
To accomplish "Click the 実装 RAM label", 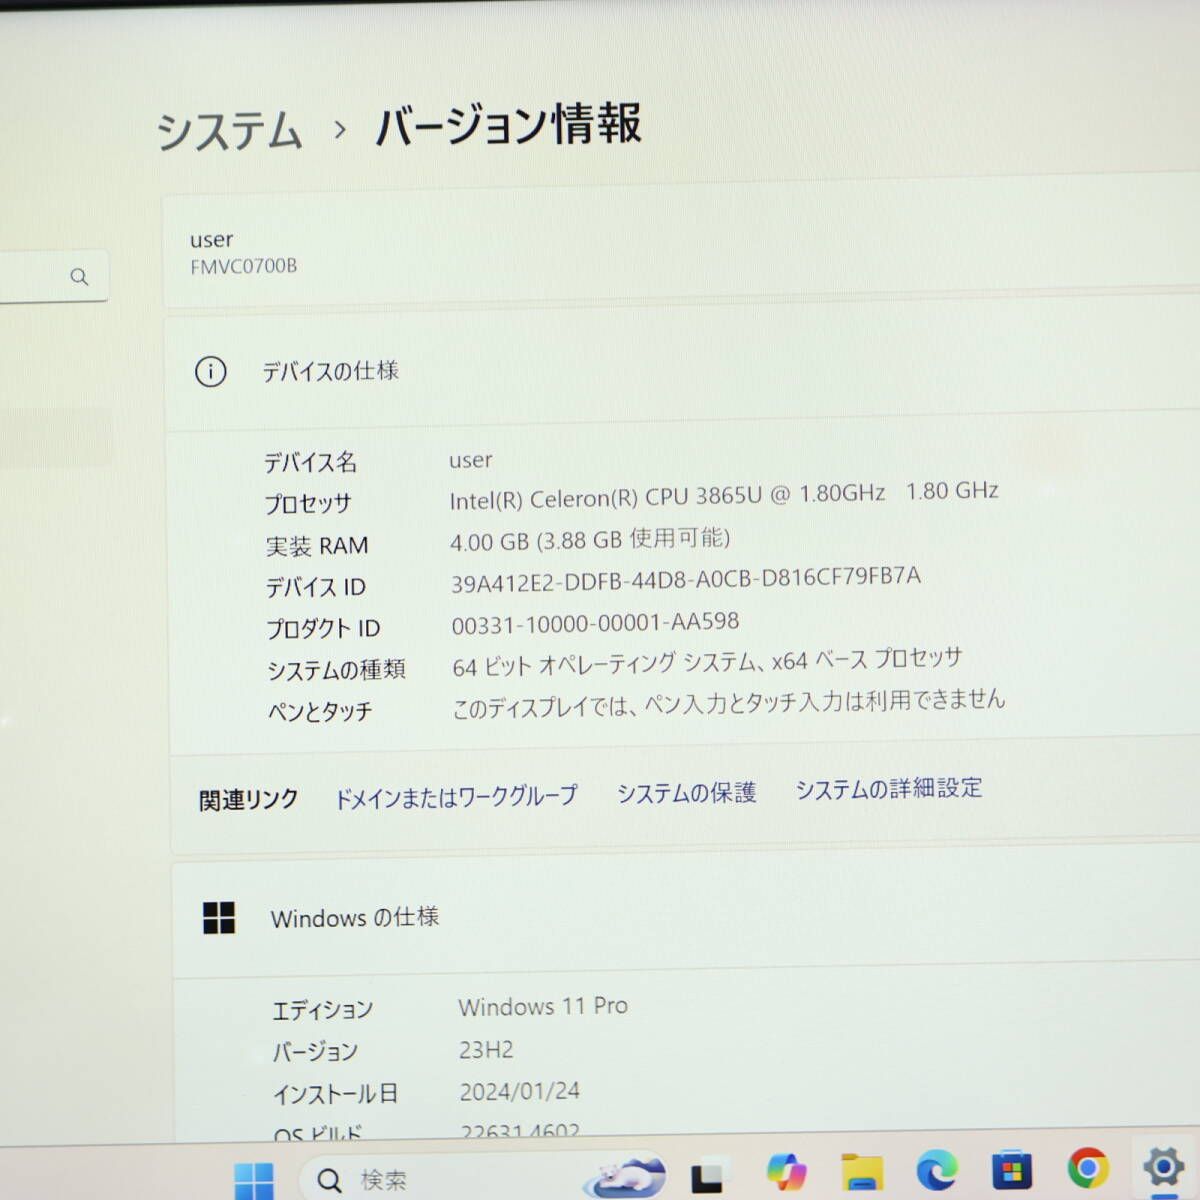I will [317, 546].
